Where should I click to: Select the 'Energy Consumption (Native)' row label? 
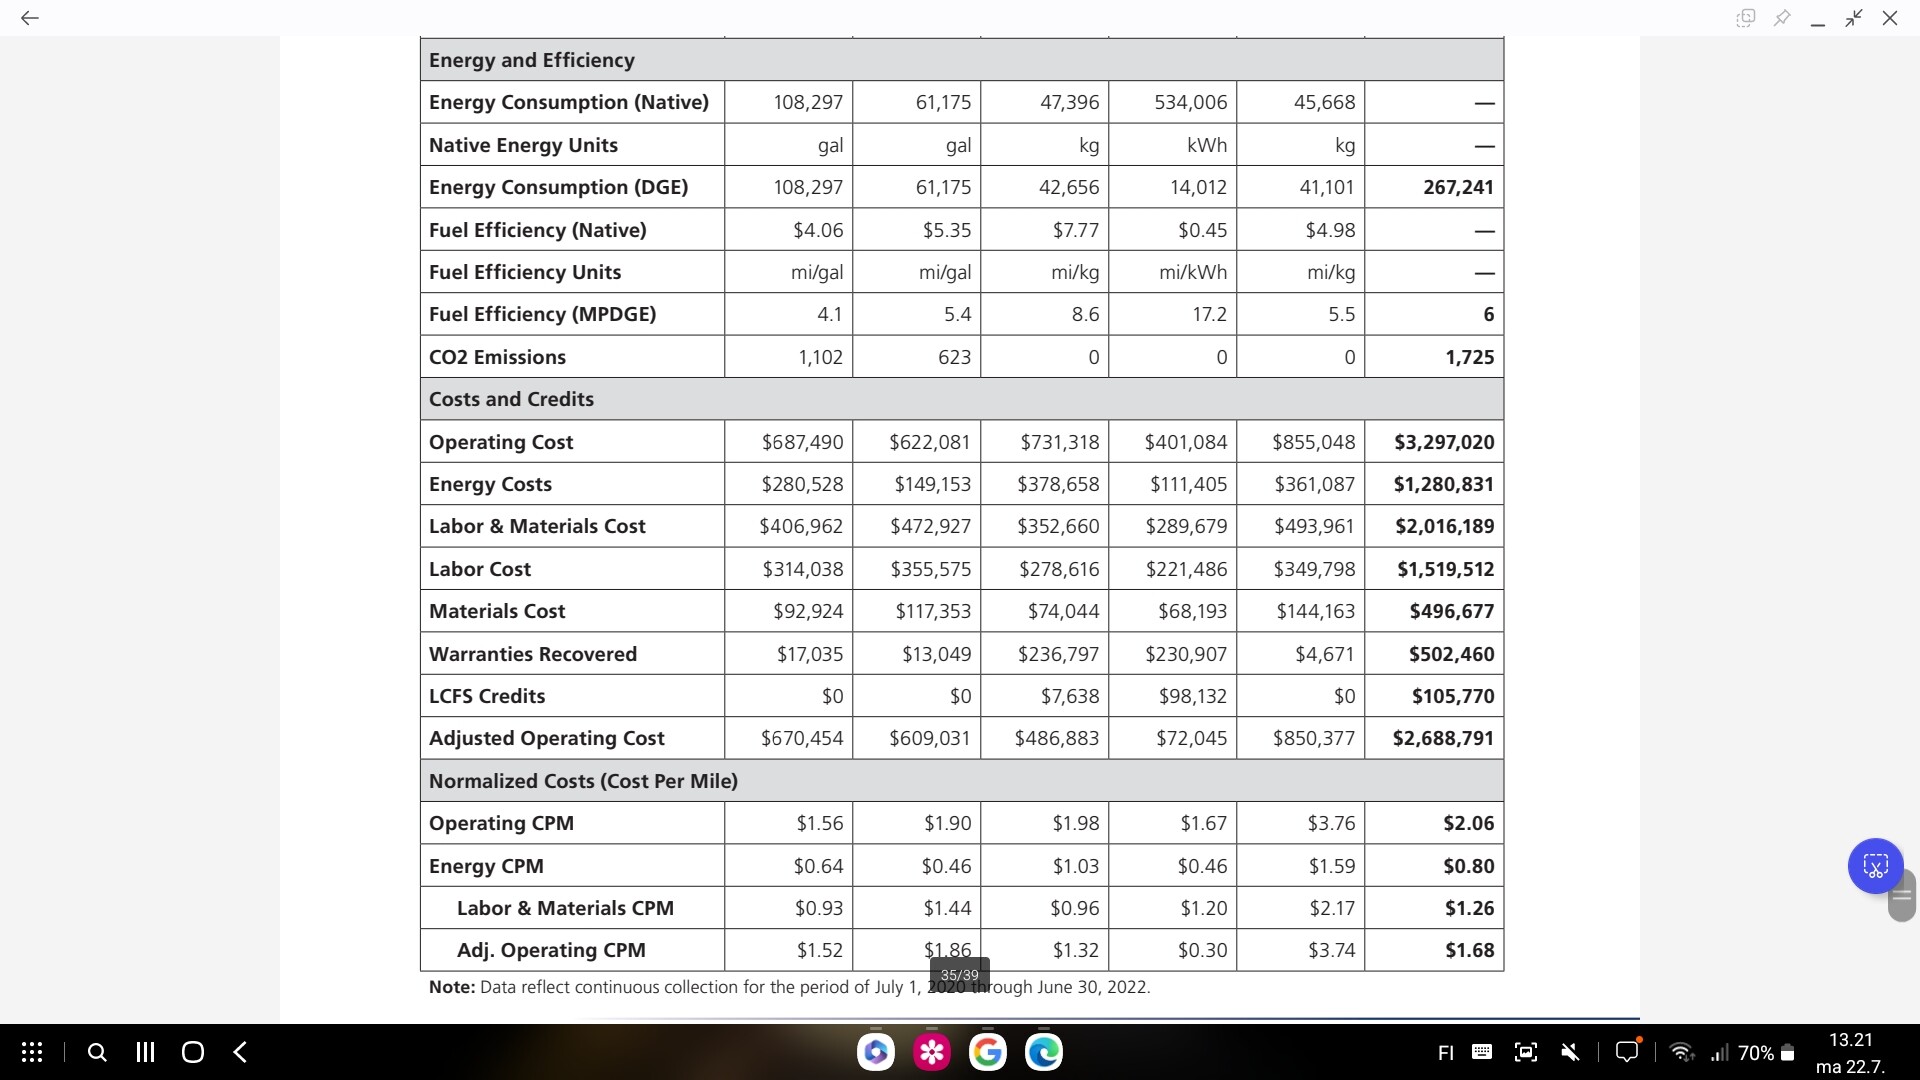[x=568, y=102]
